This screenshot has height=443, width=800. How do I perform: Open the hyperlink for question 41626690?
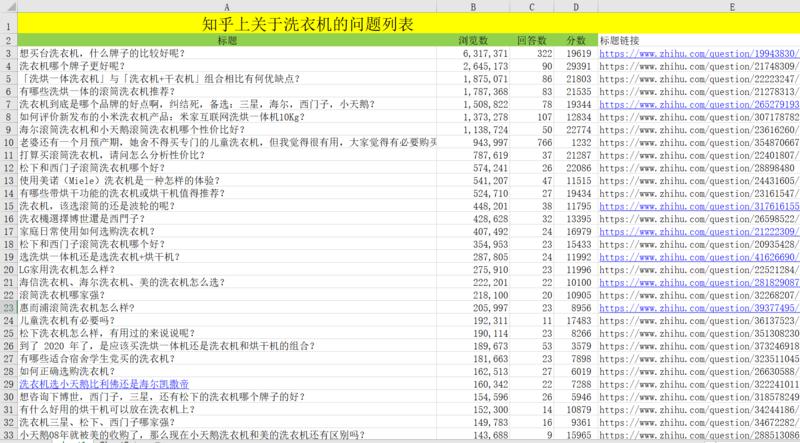coord(699,257)
